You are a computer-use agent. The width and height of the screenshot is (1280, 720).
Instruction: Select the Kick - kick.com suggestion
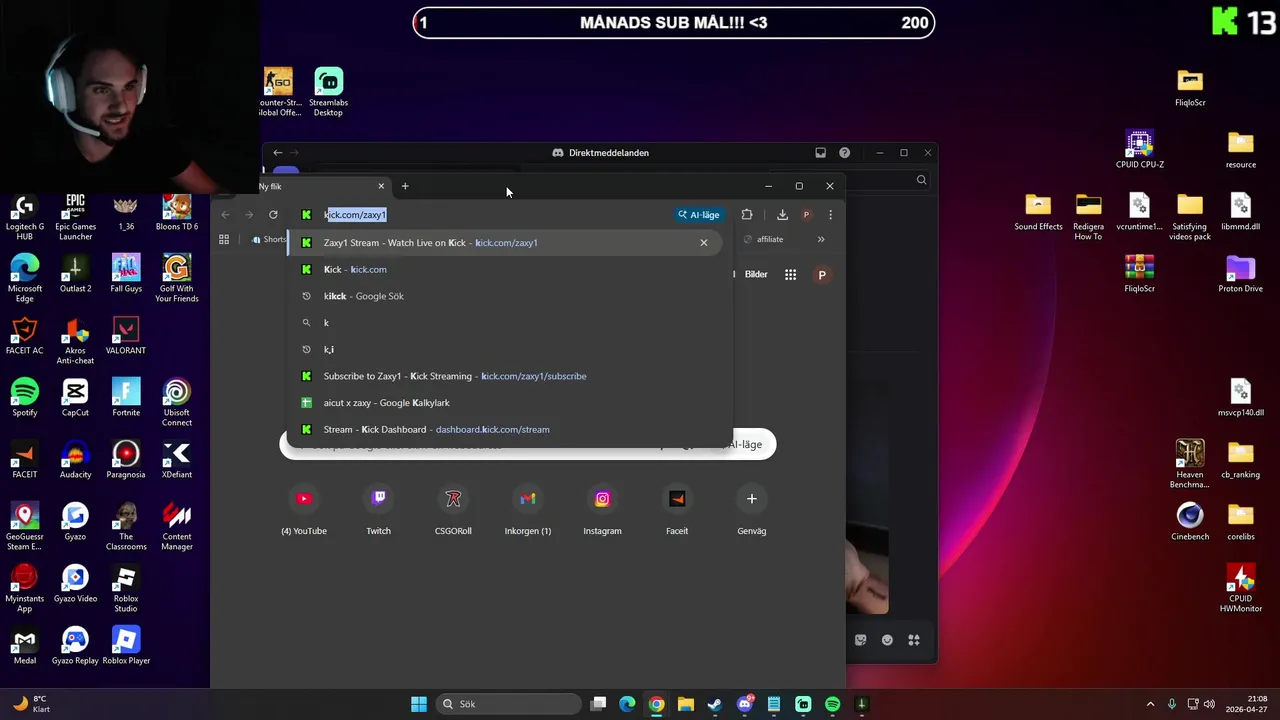coord(510,269)
